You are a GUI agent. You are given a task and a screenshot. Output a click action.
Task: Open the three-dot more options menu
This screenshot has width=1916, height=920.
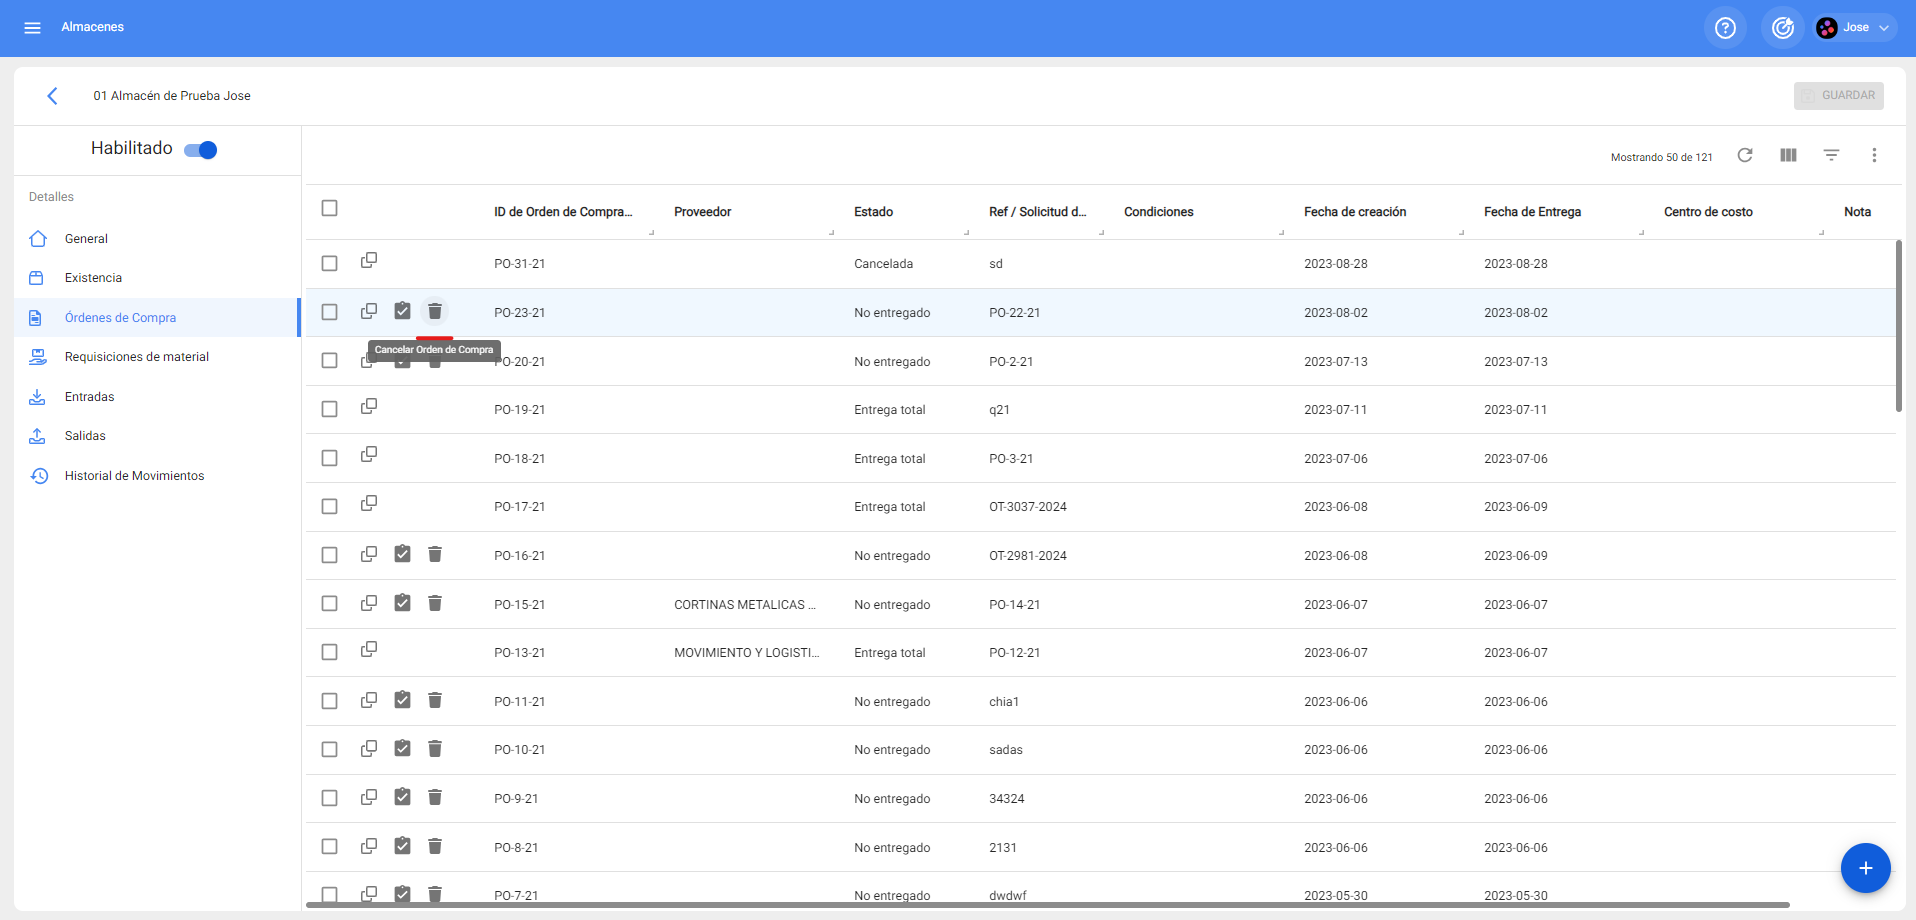click(x=1874, y=155)
